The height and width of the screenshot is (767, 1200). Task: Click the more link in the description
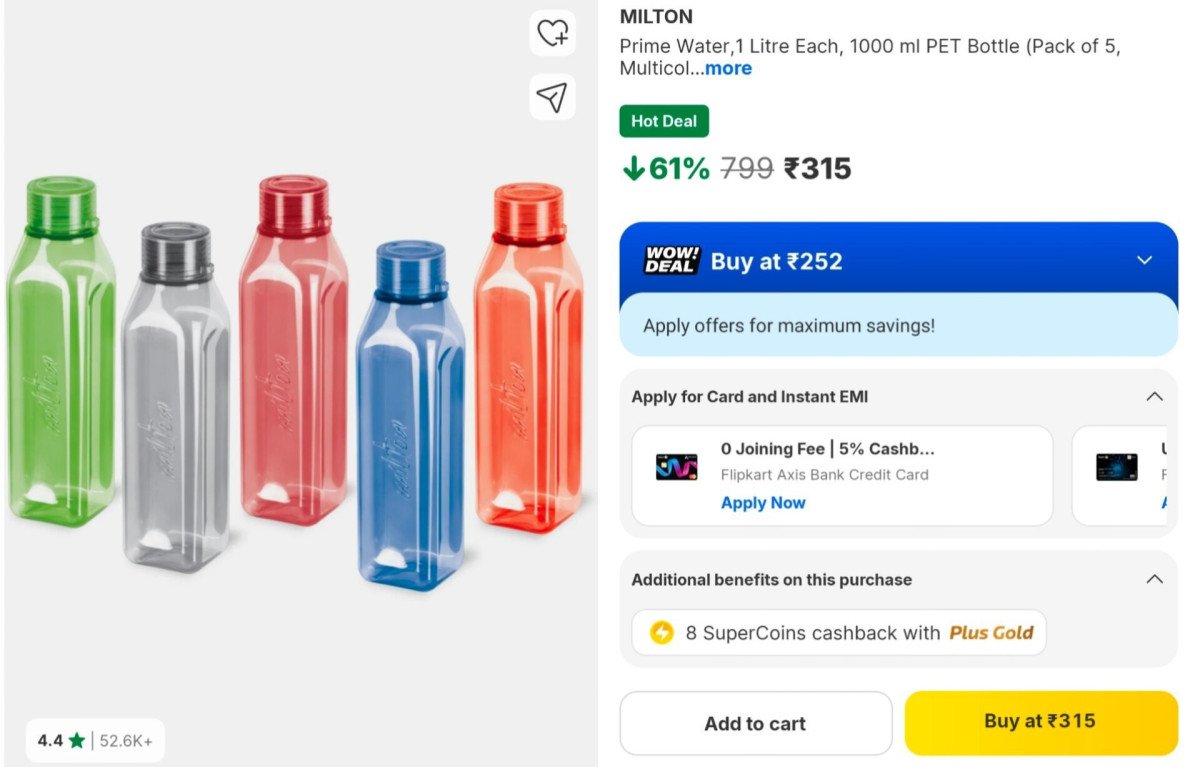(728, 68)
